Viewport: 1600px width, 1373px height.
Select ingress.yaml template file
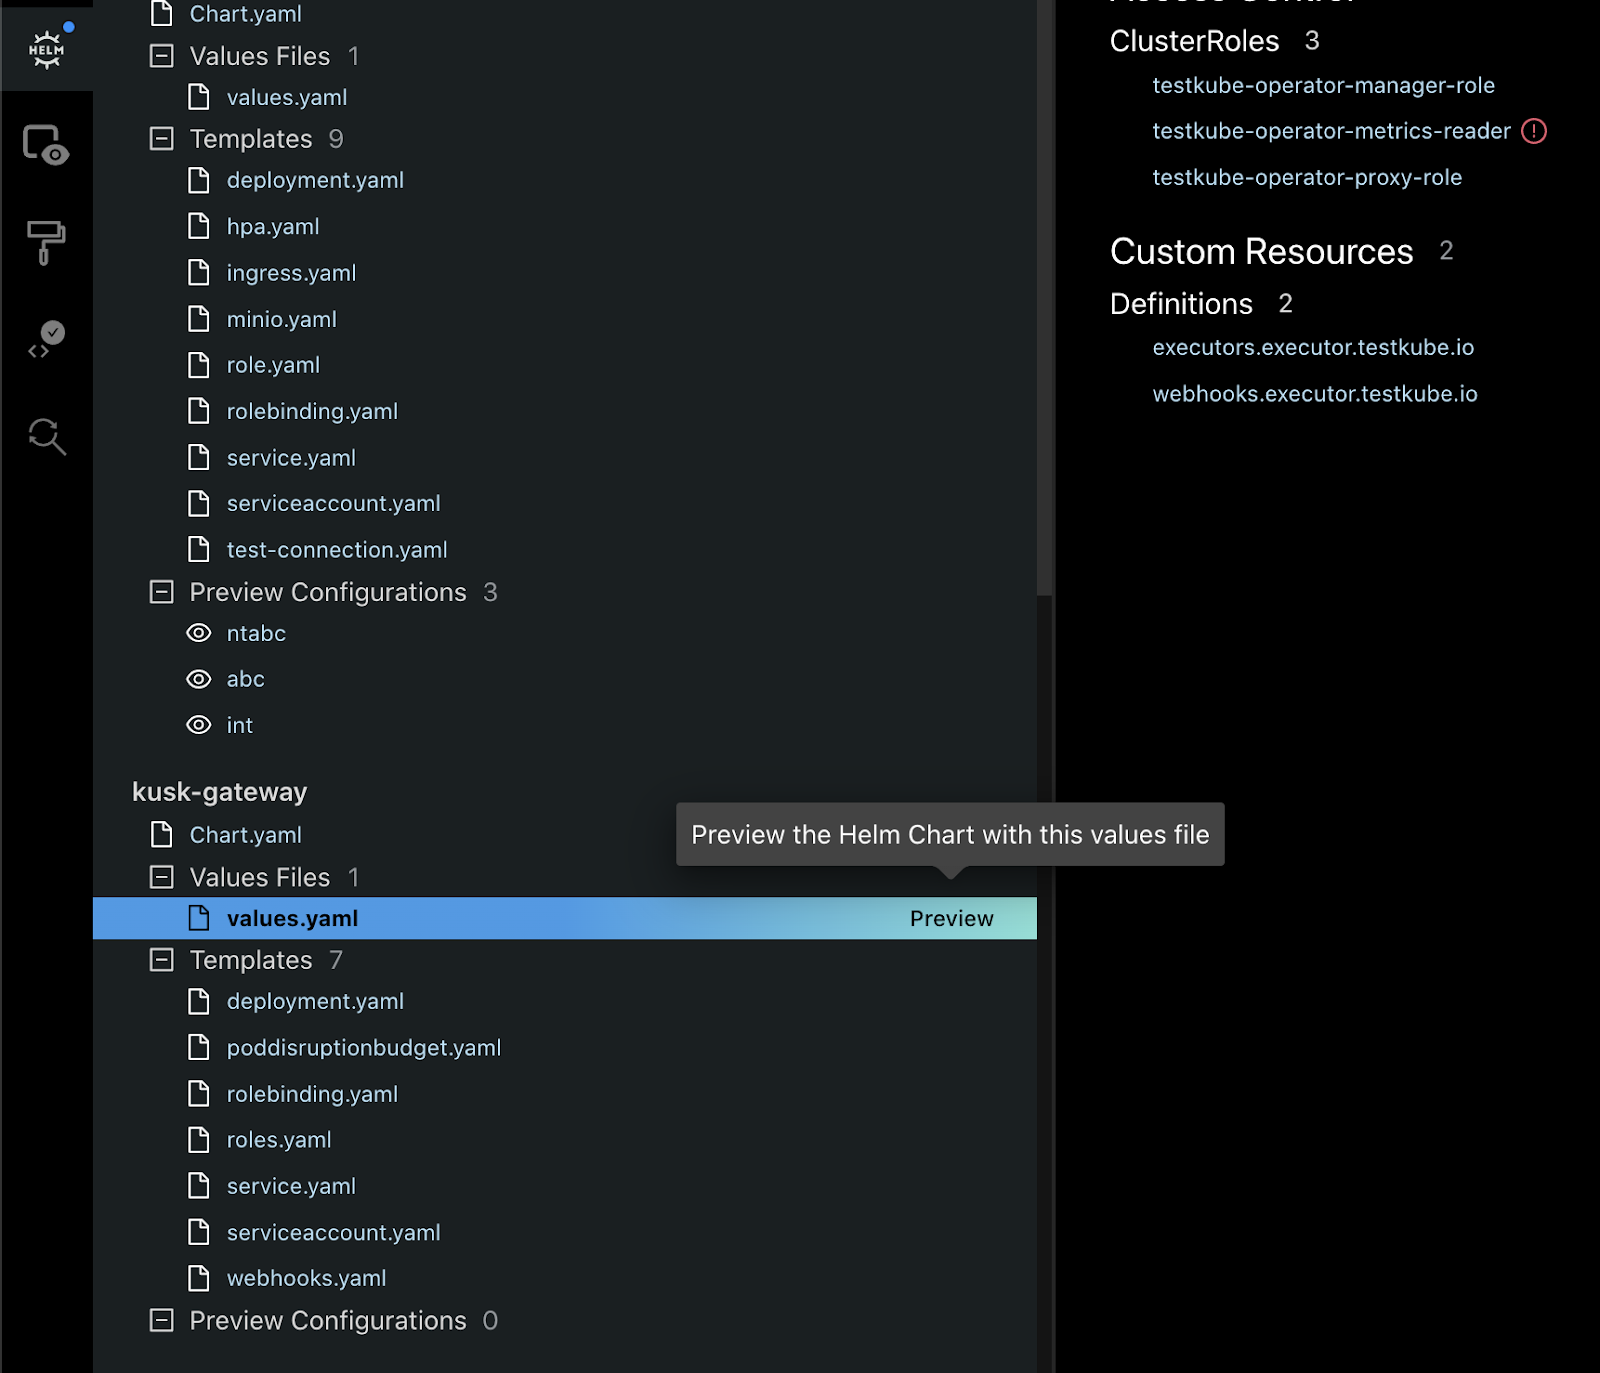[291, 273]
